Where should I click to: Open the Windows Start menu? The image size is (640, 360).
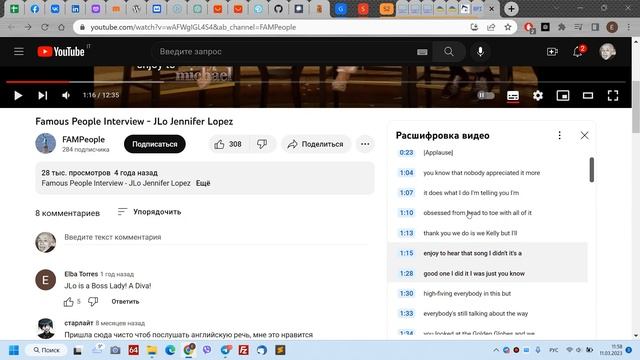14,350
